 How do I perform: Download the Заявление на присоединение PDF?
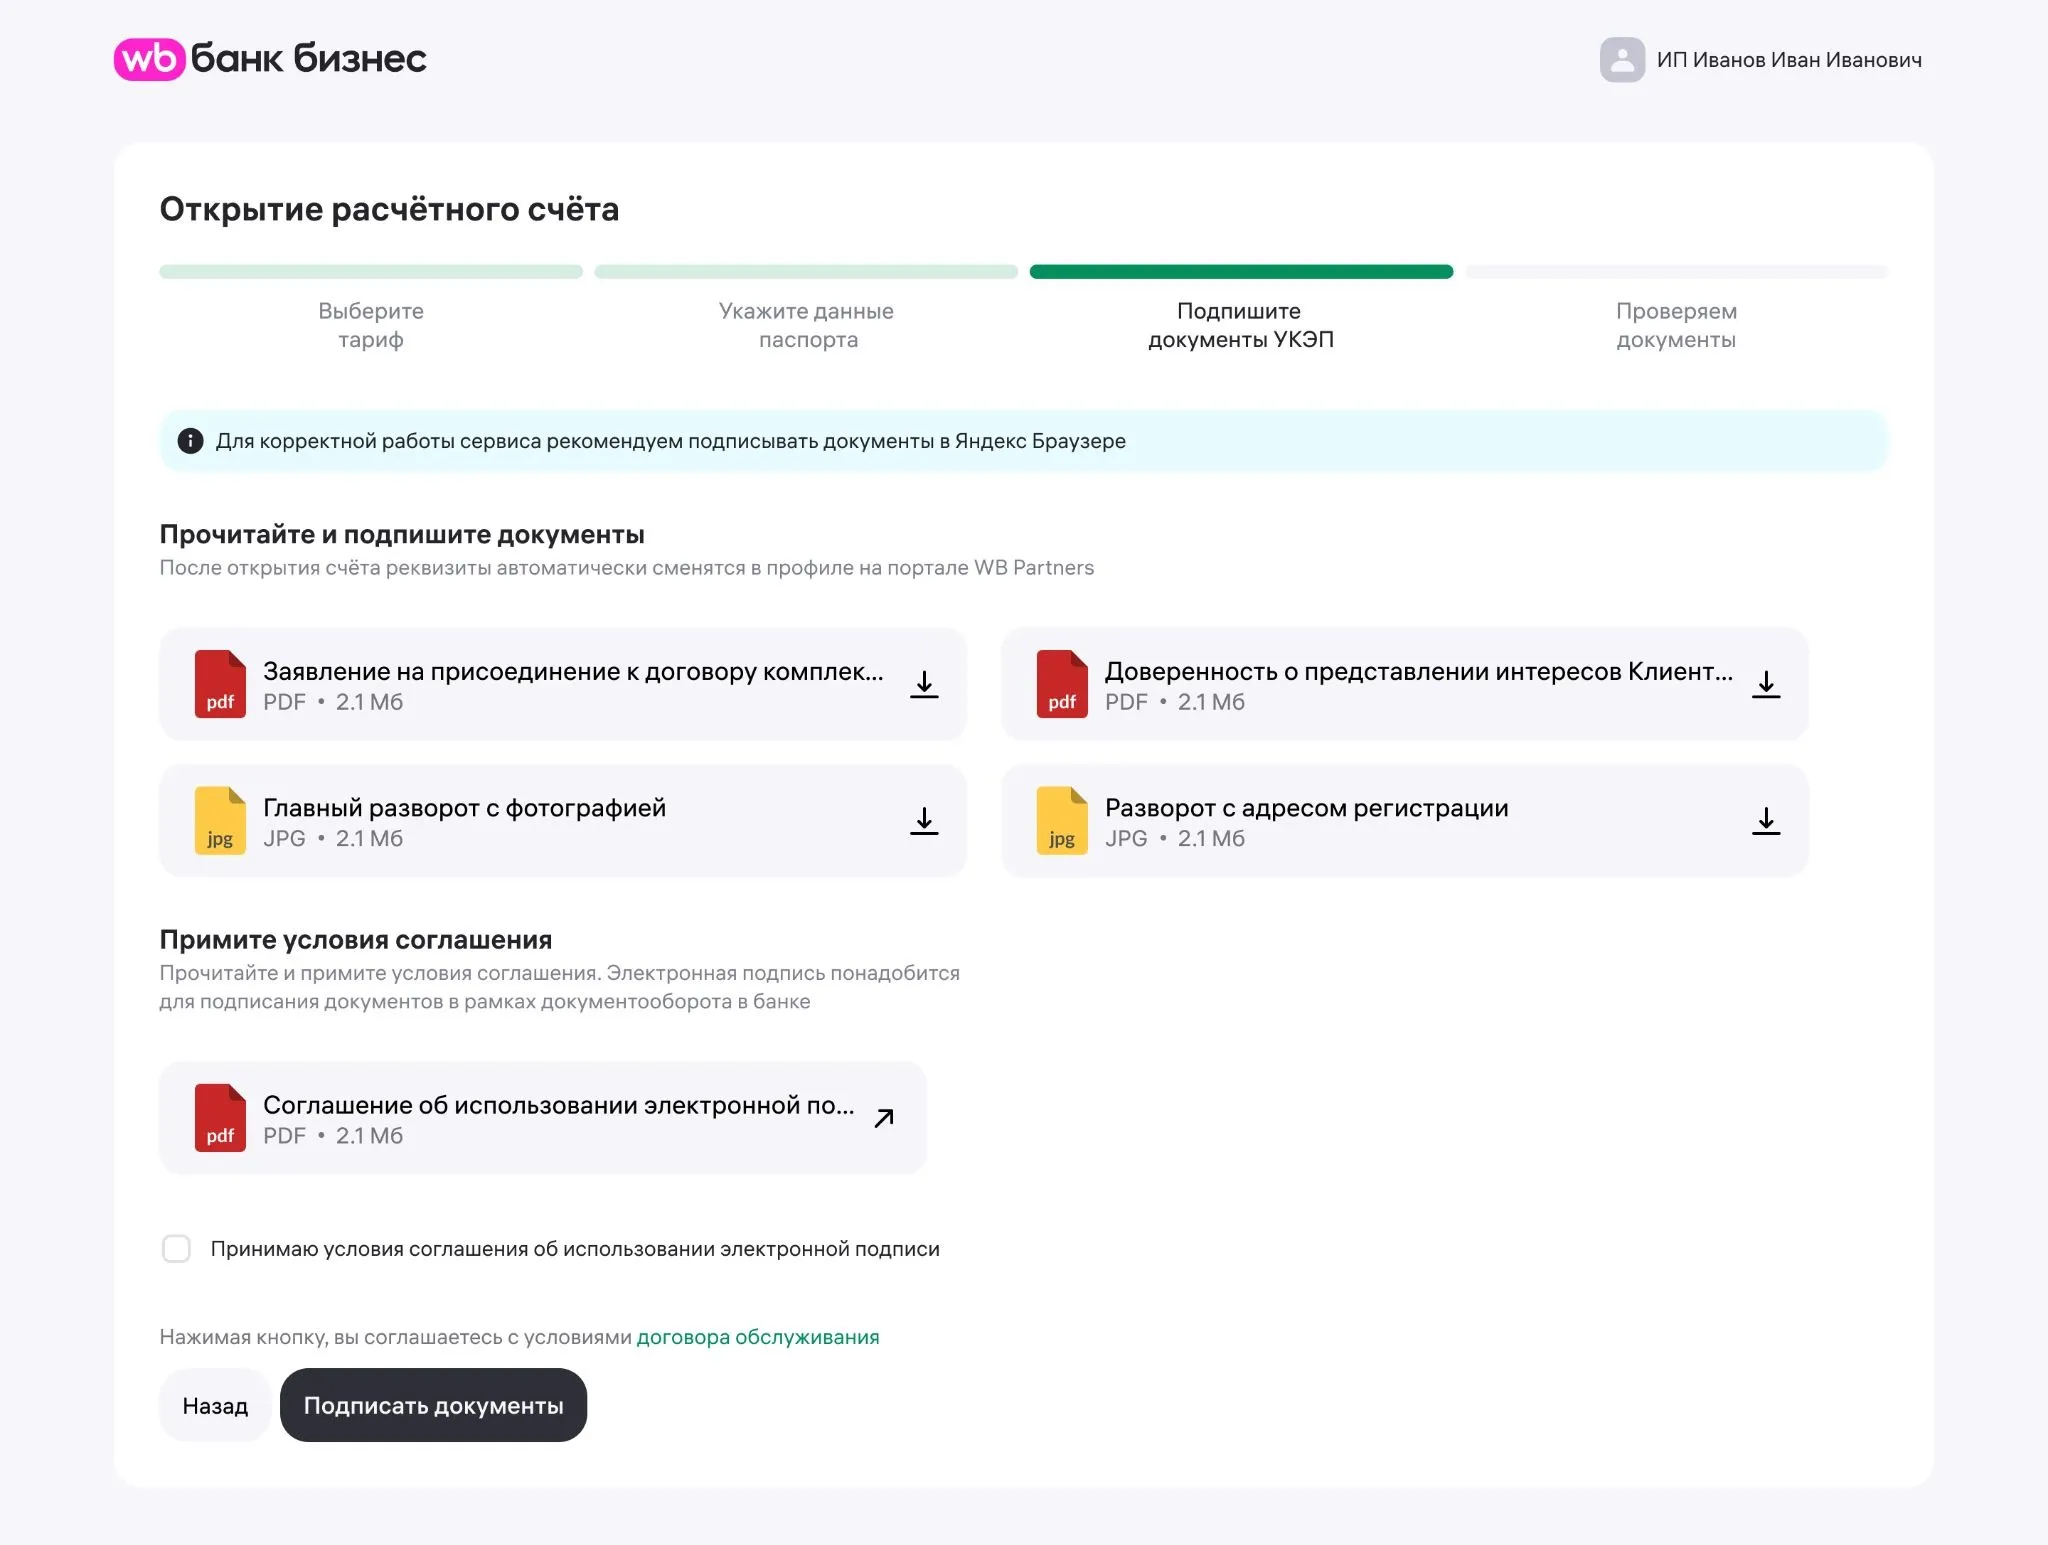pos(924,684)
